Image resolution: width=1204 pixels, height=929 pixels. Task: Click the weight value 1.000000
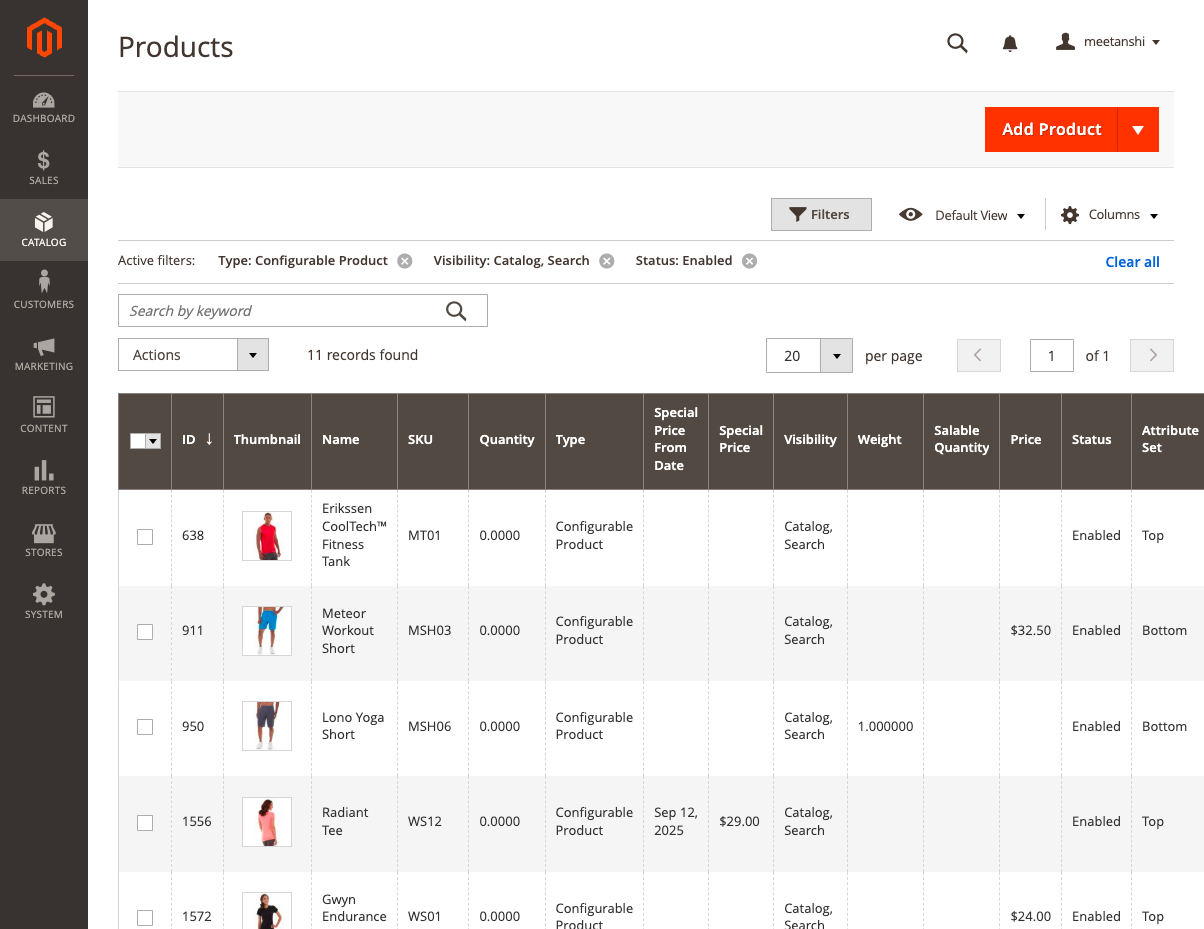click(885, 727)
